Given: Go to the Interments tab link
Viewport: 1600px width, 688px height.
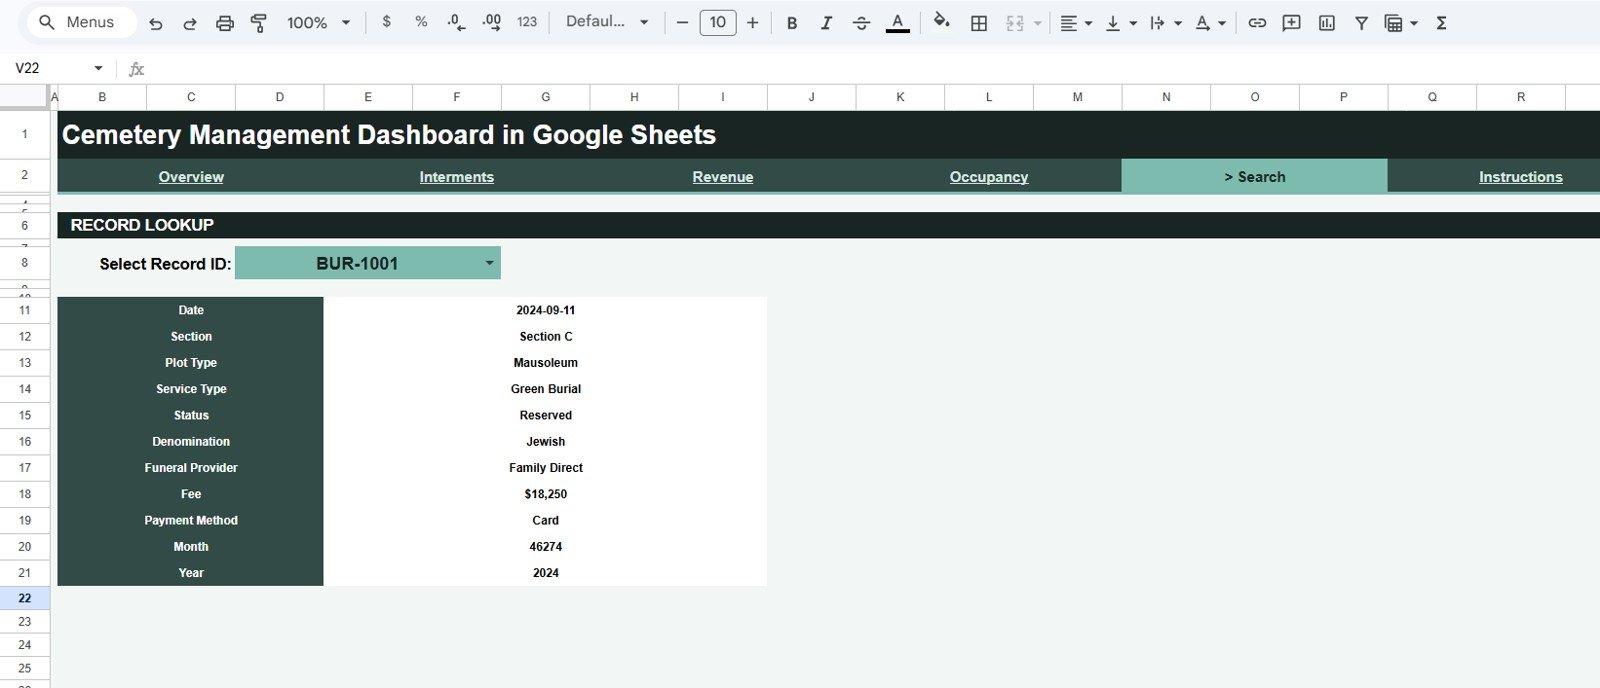Looking at the screenshot, I should [456, 177].
